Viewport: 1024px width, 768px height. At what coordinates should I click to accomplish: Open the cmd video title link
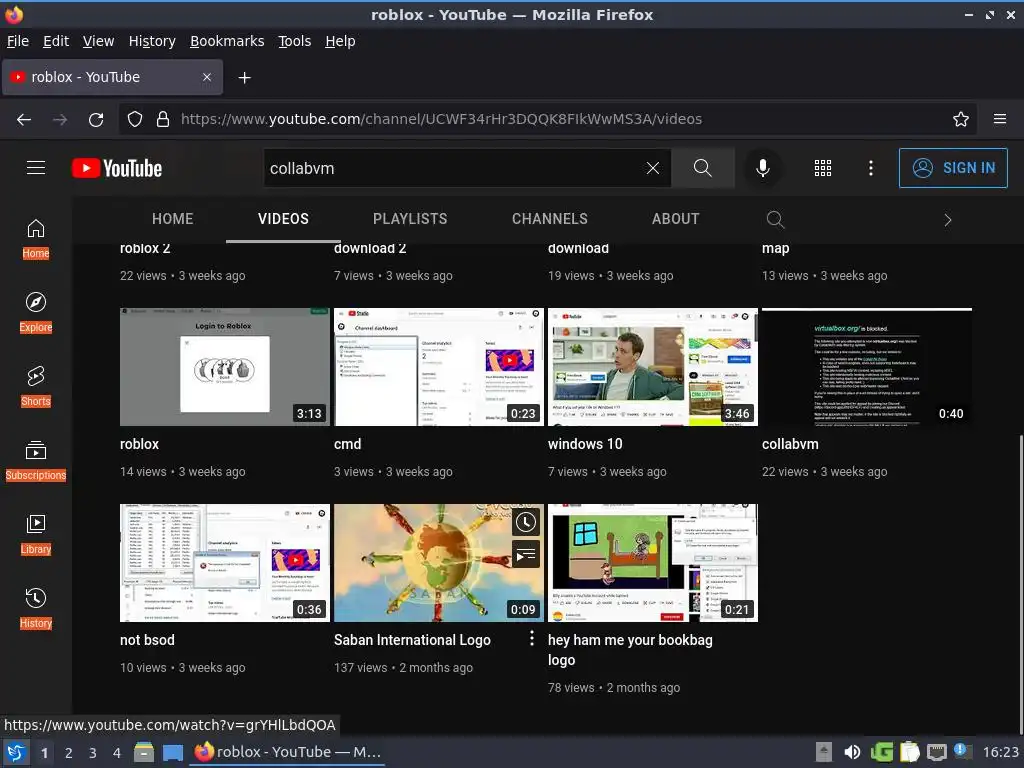pos(347,444)
